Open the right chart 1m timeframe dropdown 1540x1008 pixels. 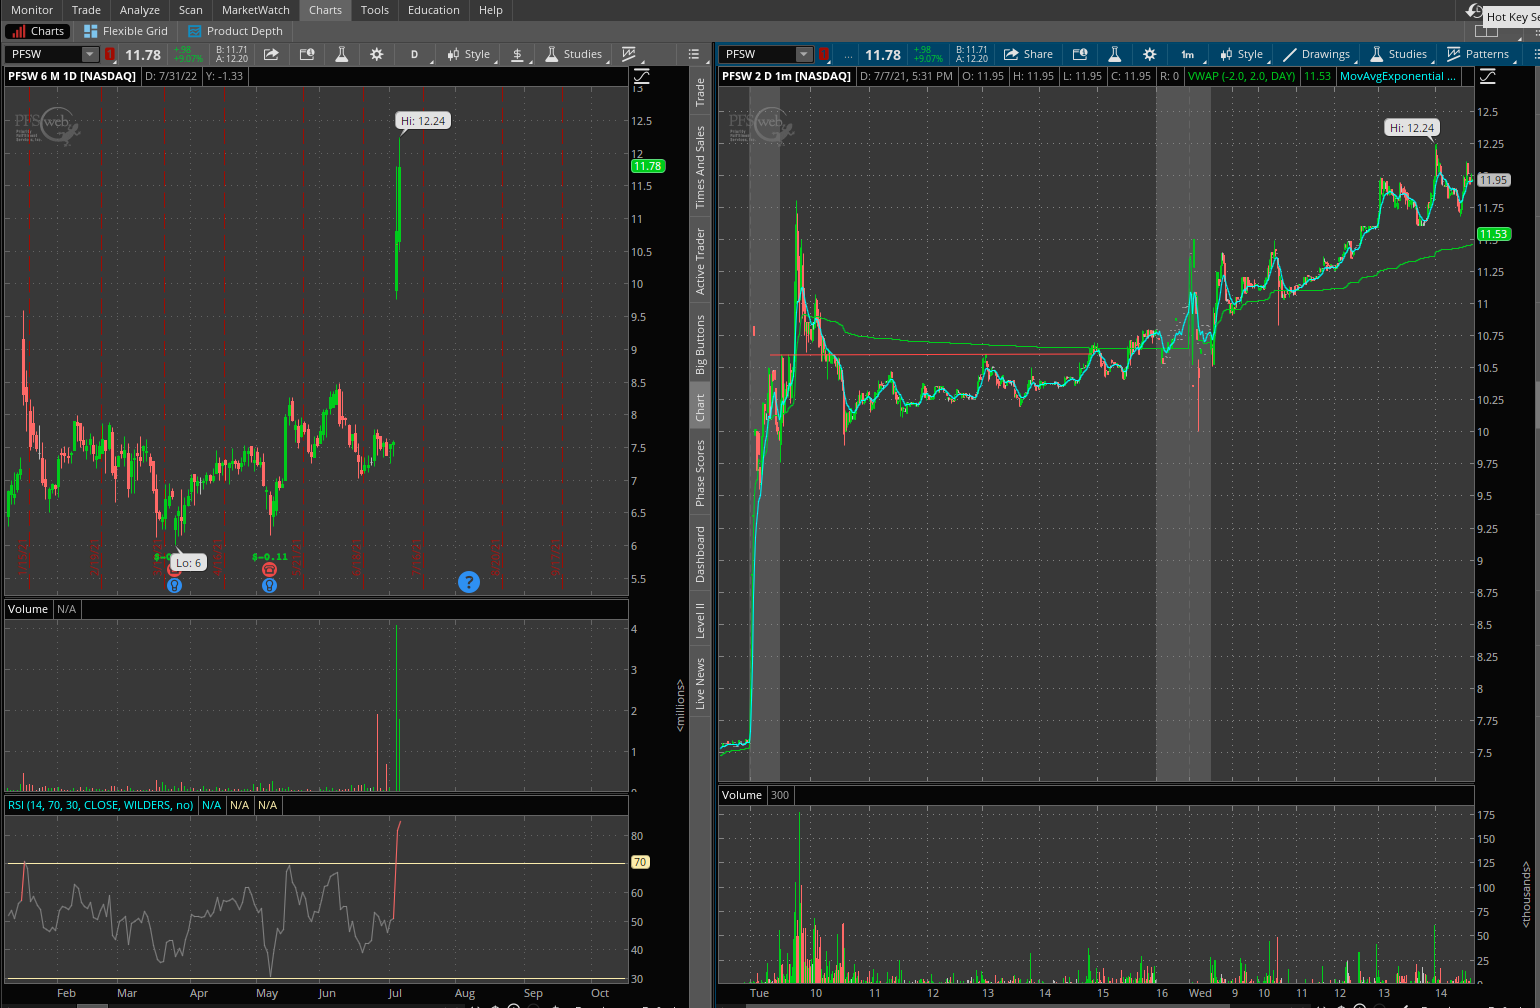point(1188,54)
